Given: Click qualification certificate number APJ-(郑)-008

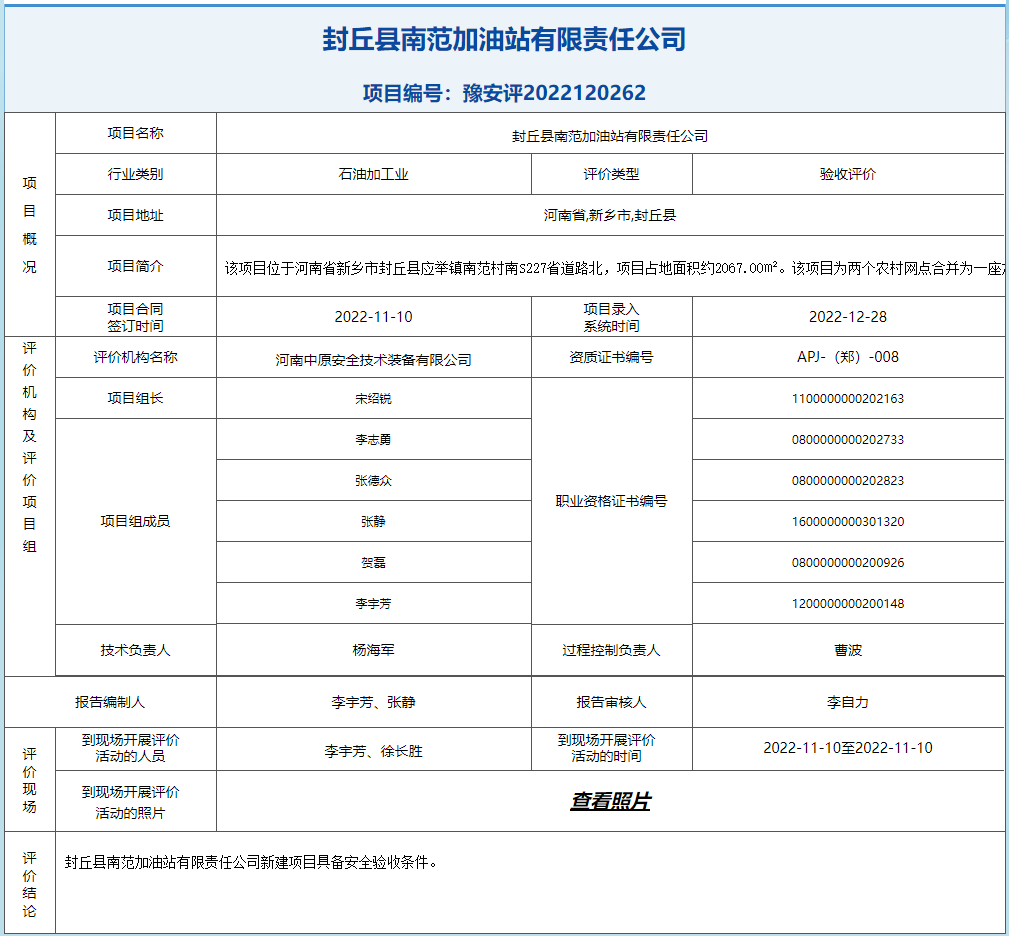Looking at the screenshot, I should click(x=847, y=357).
